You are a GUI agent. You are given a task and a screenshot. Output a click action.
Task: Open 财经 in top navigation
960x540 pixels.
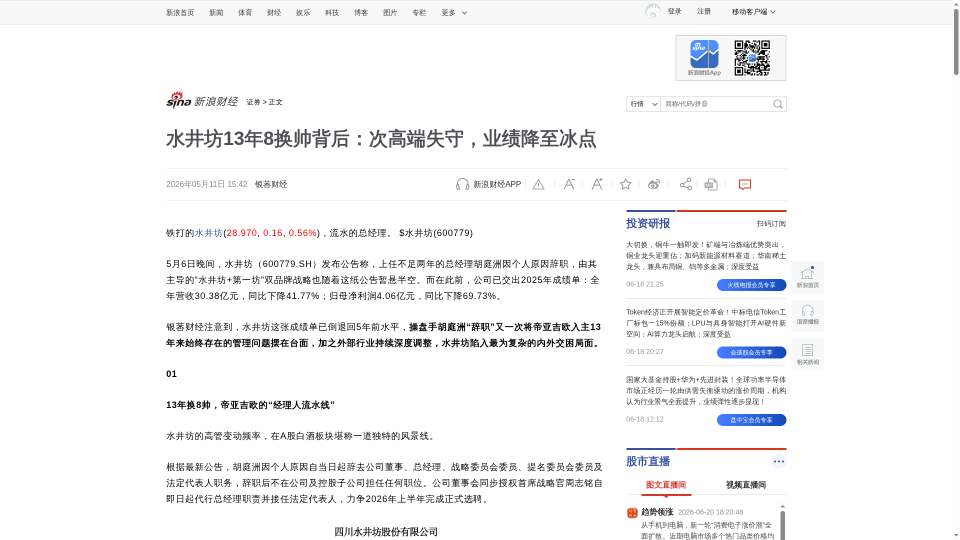pos(274,13)
